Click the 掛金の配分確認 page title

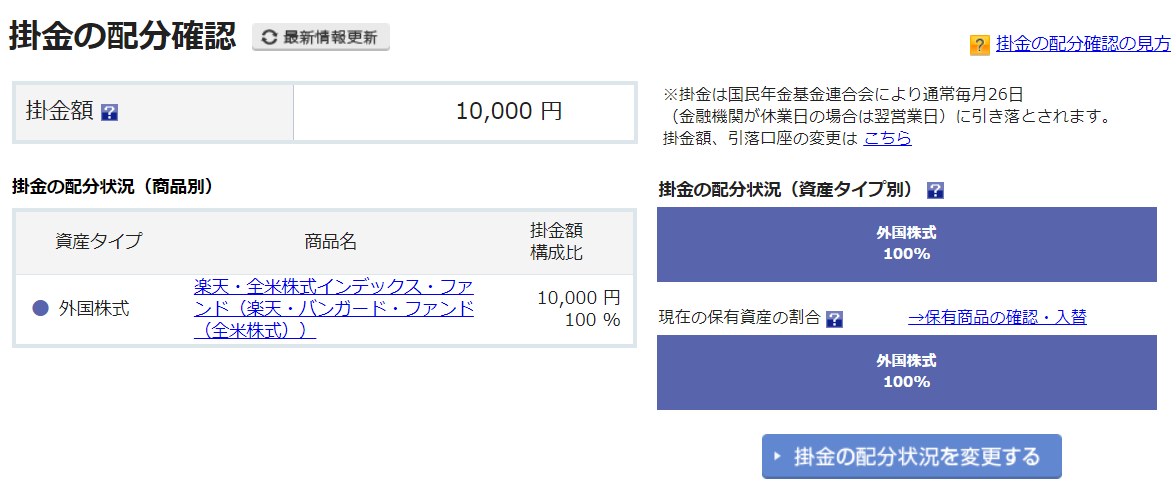tap(123, 36)
